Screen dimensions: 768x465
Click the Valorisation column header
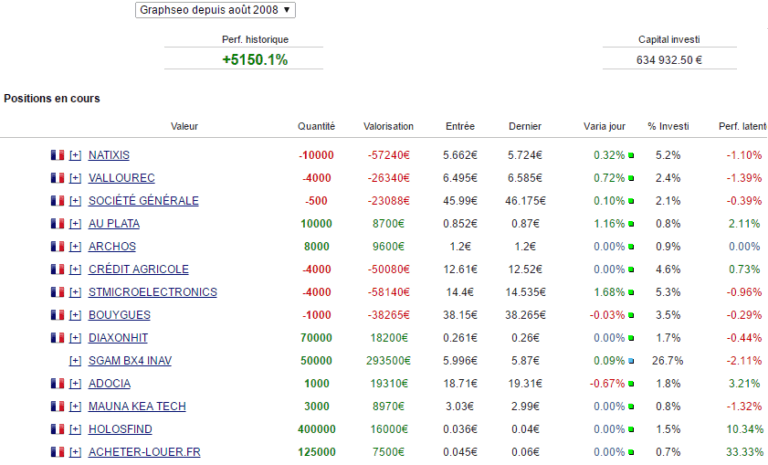[388, 127]
